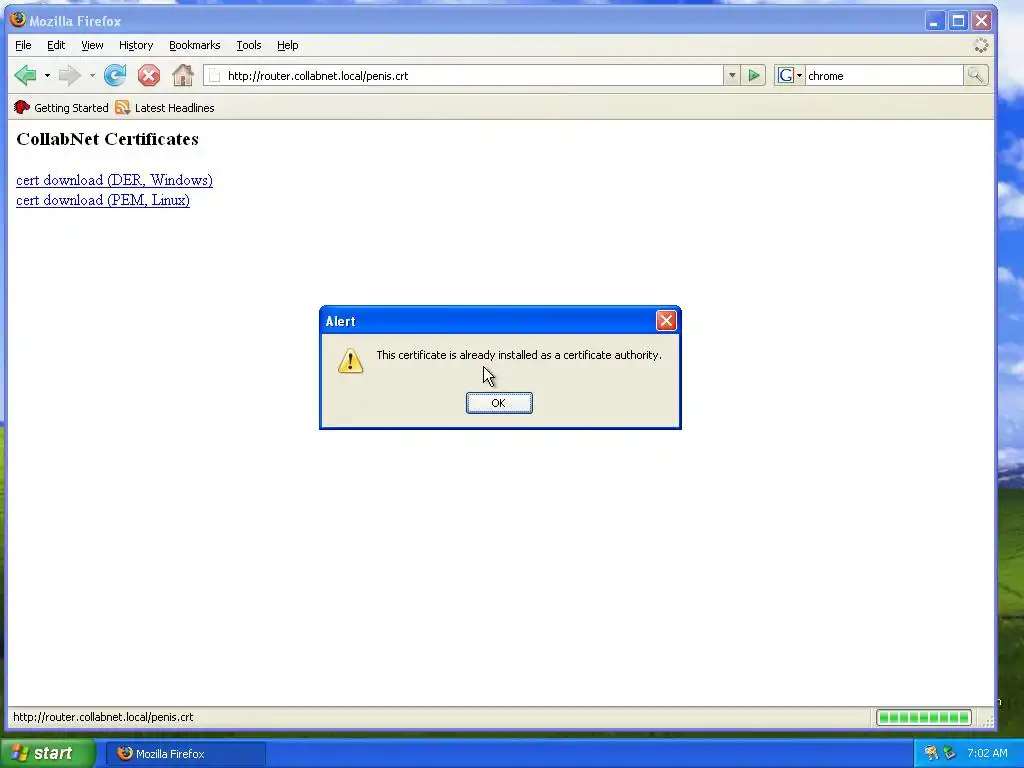Click cert download (DER, Windows) link
Image resolution: width=1024 pixels, height=768 pixels.
pos(114,180)
